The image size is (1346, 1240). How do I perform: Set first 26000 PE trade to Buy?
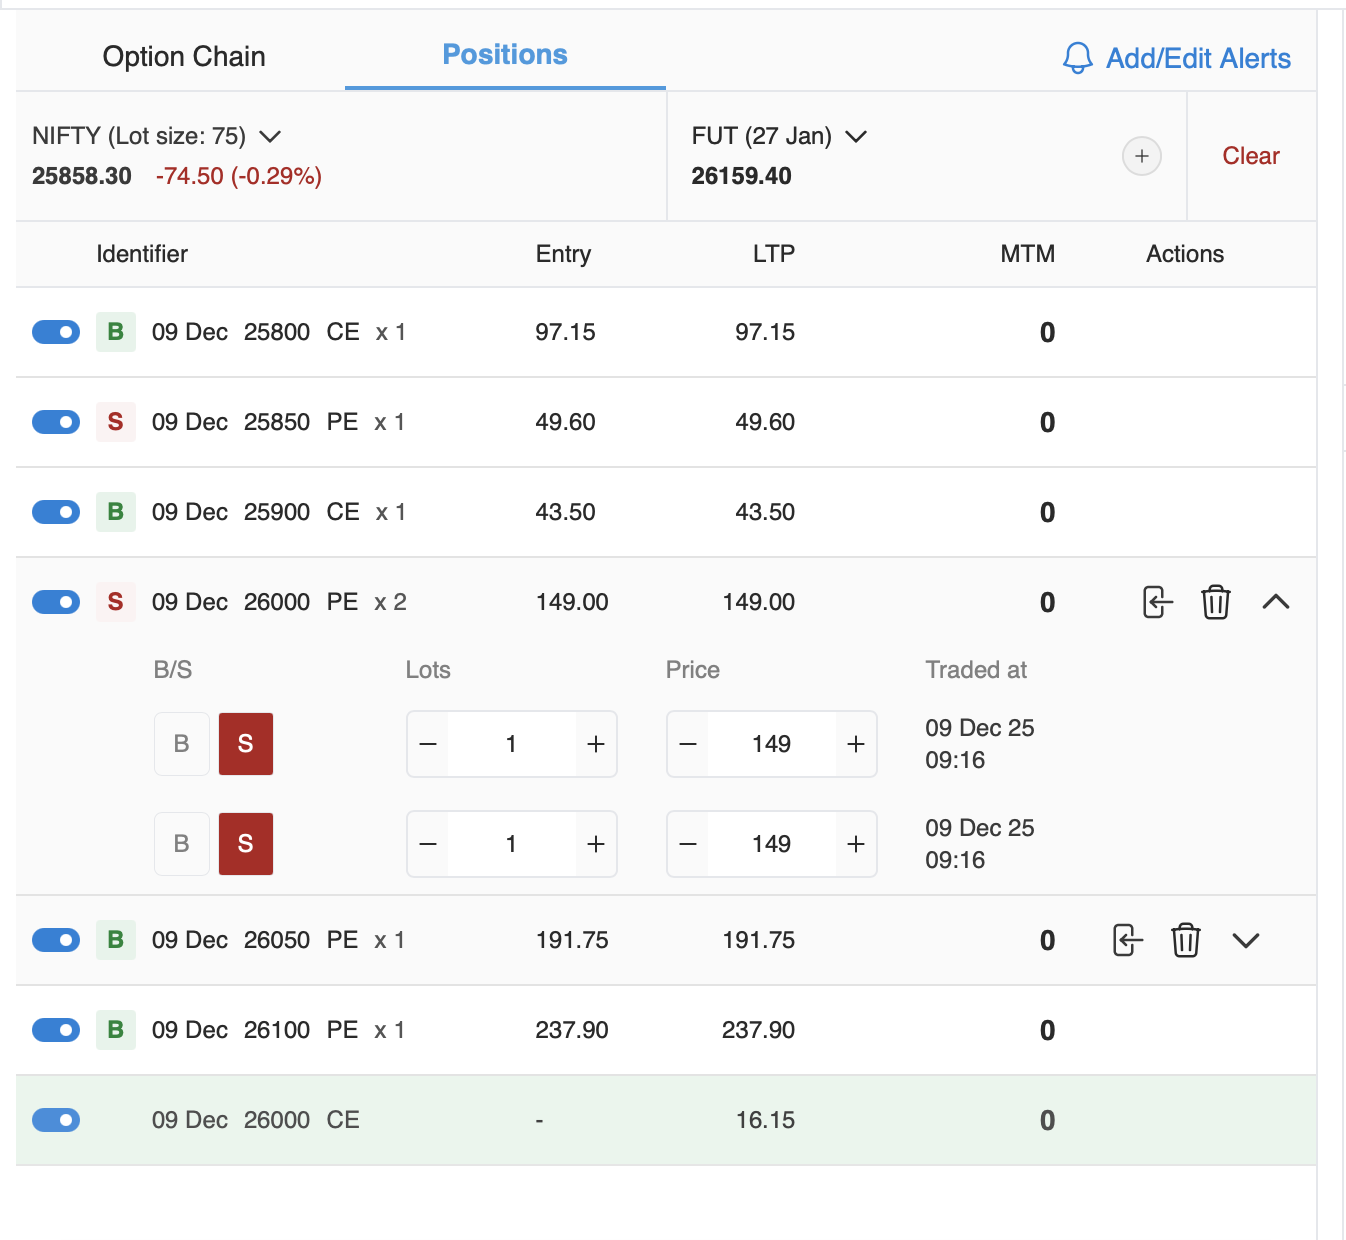182,744
